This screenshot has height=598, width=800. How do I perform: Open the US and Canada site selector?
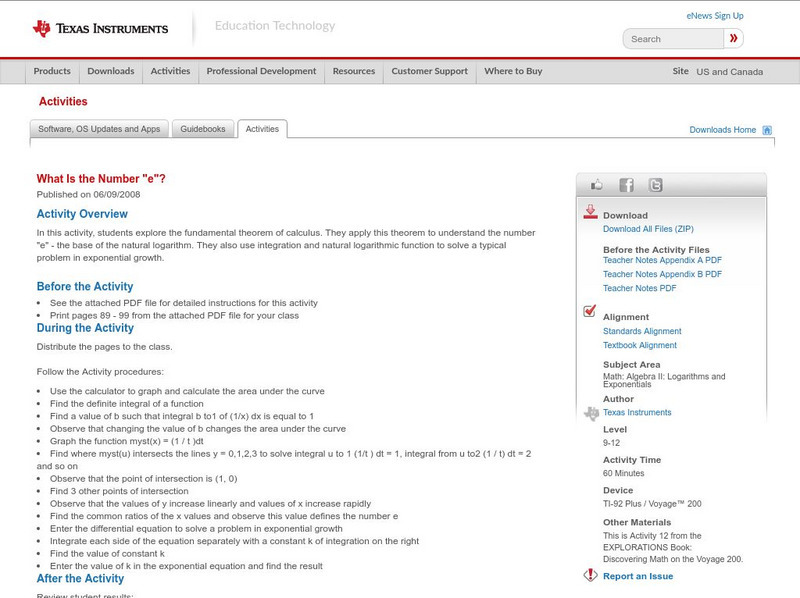[730, 72]
